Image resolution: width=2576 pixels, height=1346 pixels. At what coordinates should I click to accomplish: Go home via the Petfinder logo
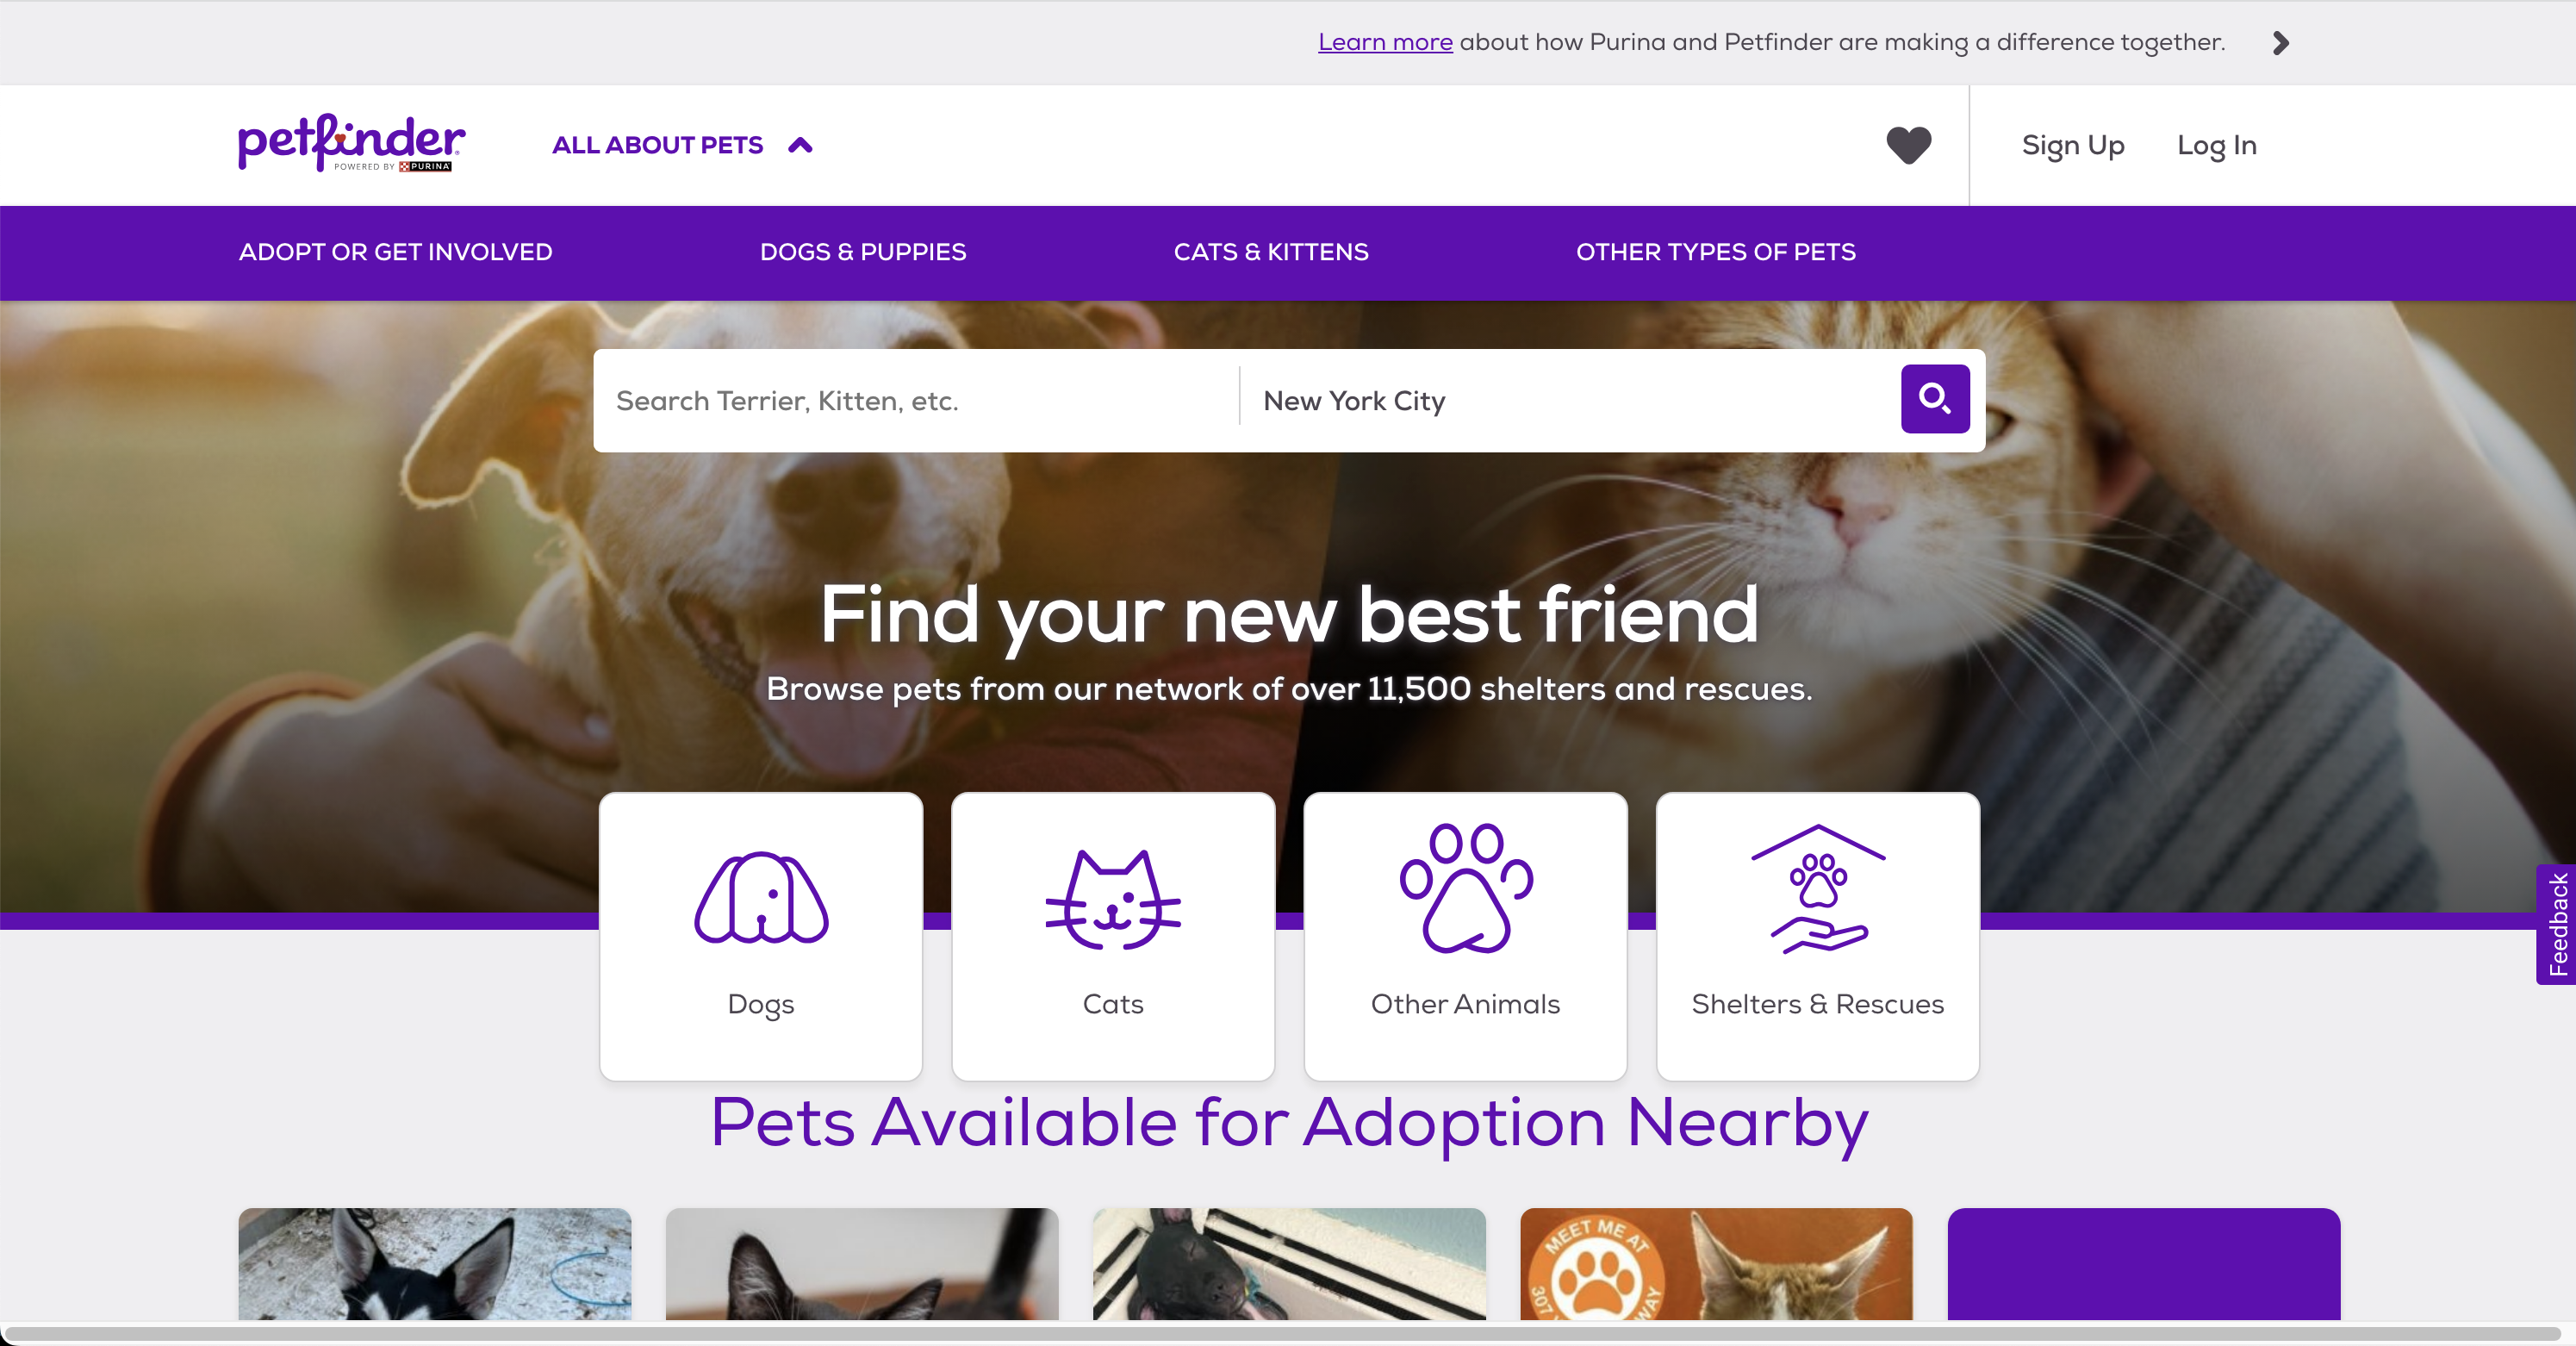pos(351,143)
